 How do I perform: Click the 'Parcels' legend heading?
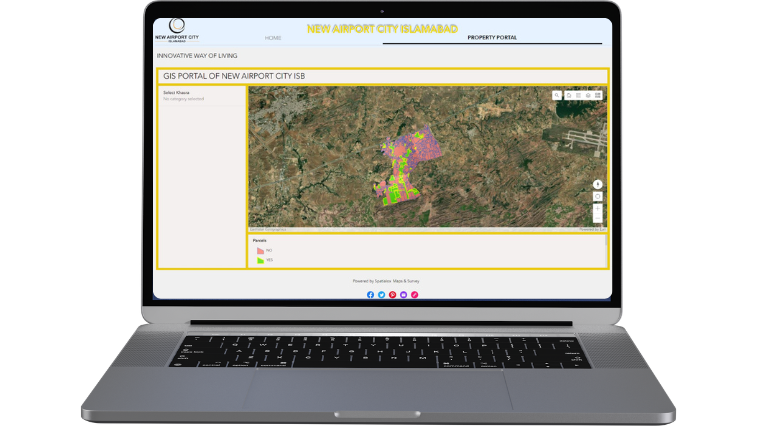point(259,240)
